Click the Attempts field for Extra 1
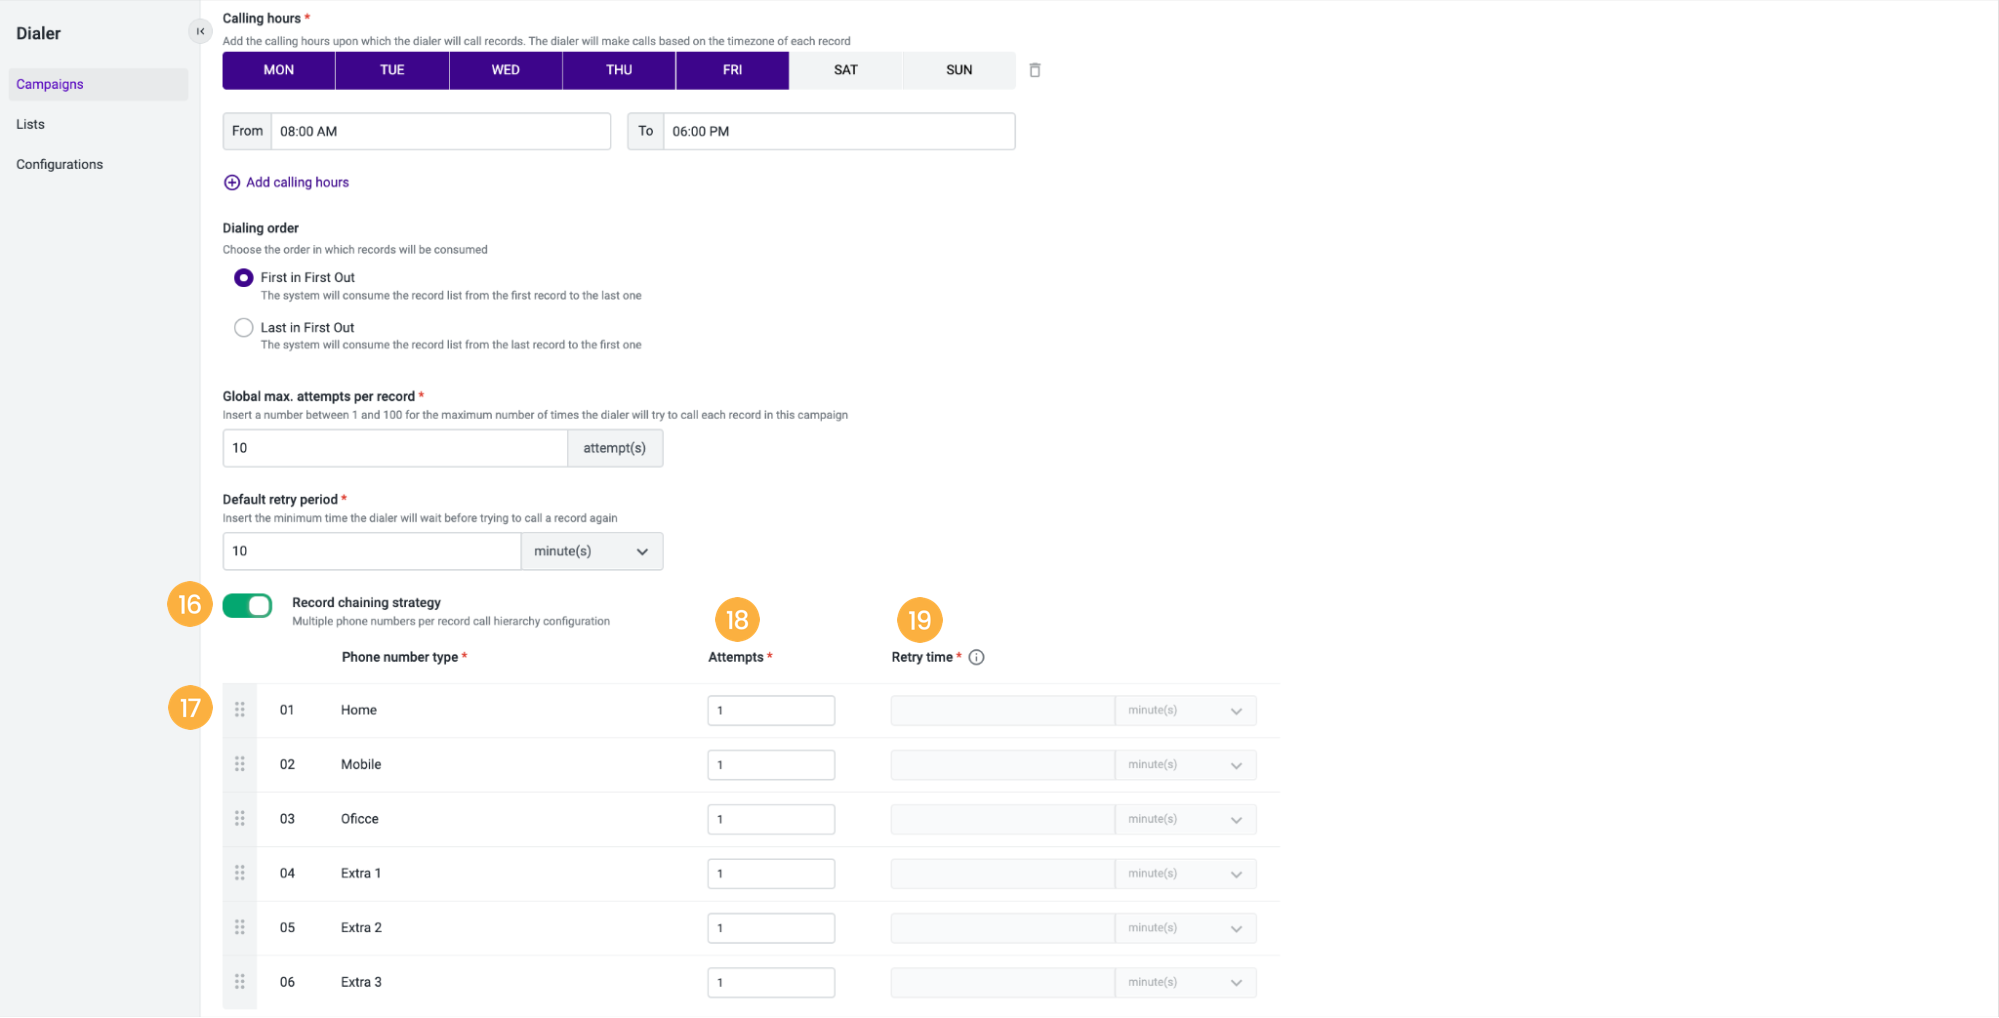 (x=771, y=874)
